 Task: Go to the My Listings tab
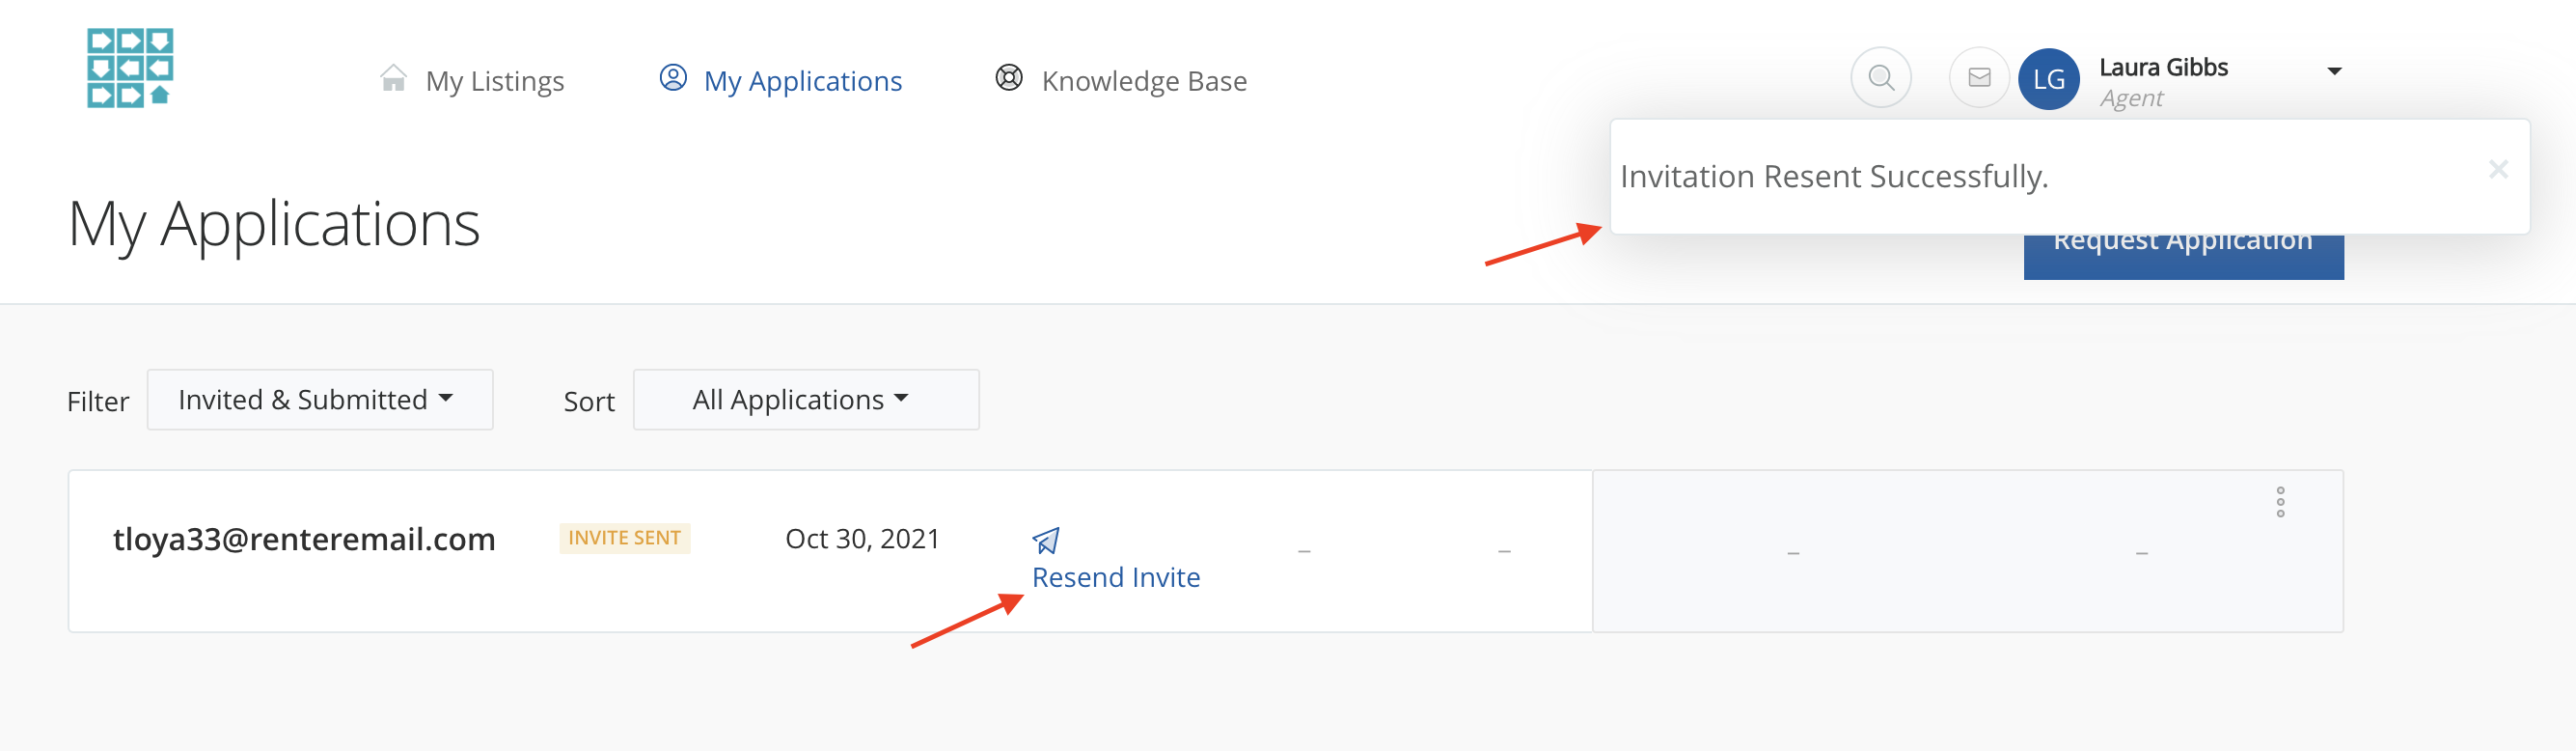pyautogui.click(x=494, y=81)
